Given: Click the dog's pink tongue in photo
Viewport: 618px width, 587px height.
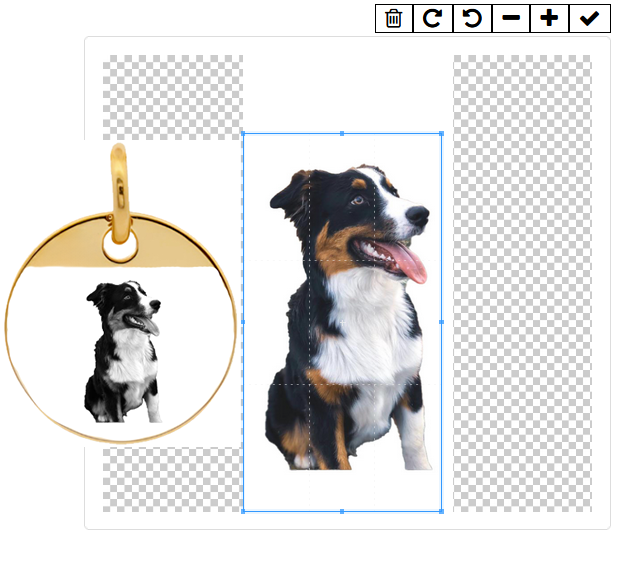Looking at the screenshot, I should tap(406, 262).
